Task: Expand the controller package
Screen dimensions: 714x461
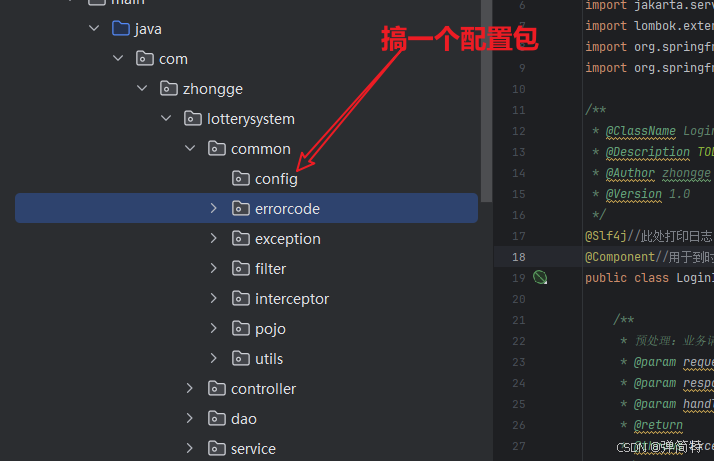Action: 189,389
